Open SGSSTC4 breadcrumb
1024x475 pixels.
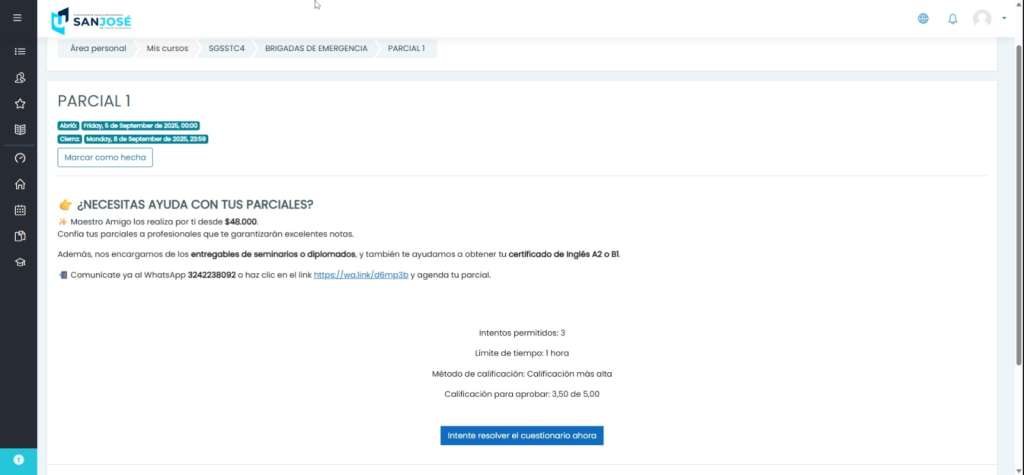(227, 48)
